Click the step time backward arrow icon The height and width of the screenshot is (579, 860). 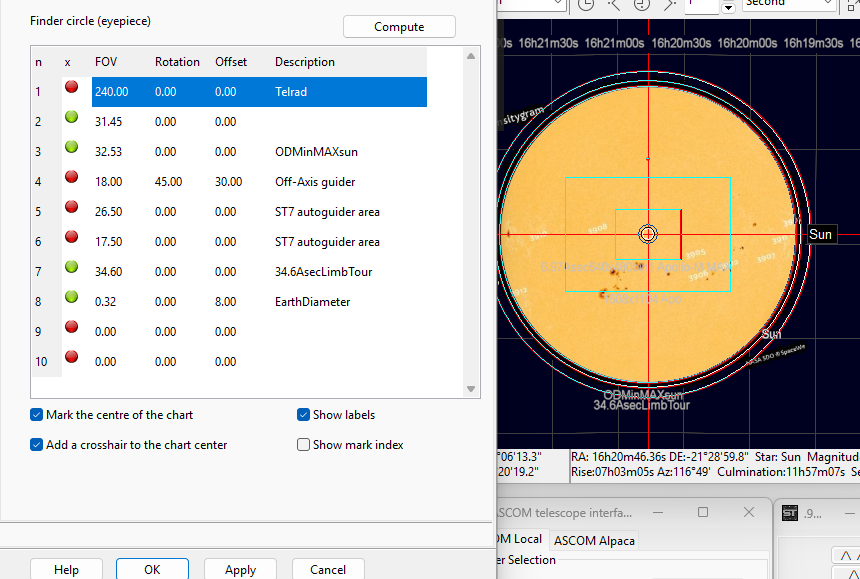(x=614, y=4)
